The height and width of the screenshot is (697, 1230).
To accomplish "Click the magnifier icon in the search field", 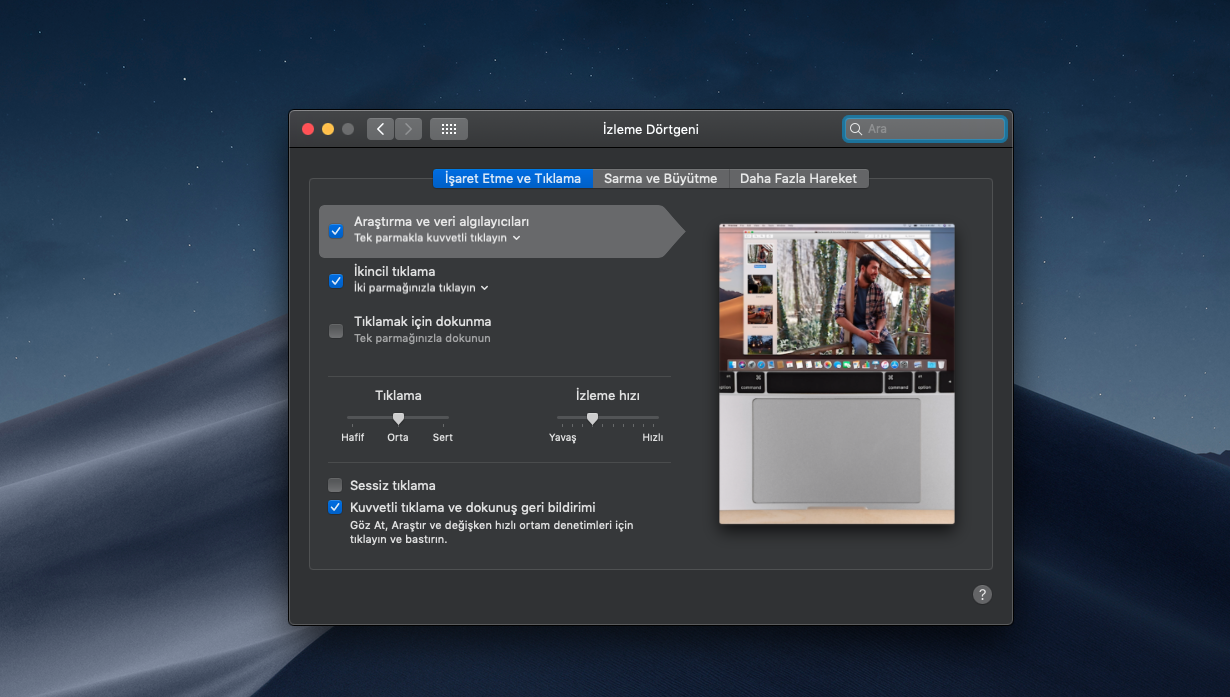I will pyautogui.click(x=855, y=129).
